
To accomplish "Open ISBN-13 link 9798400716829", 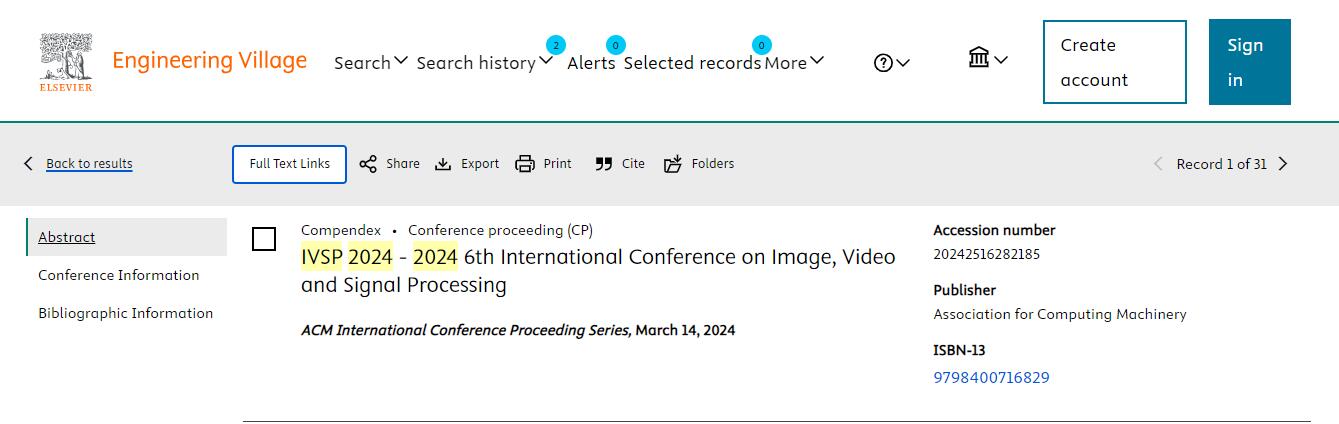I will pos(991,377).
